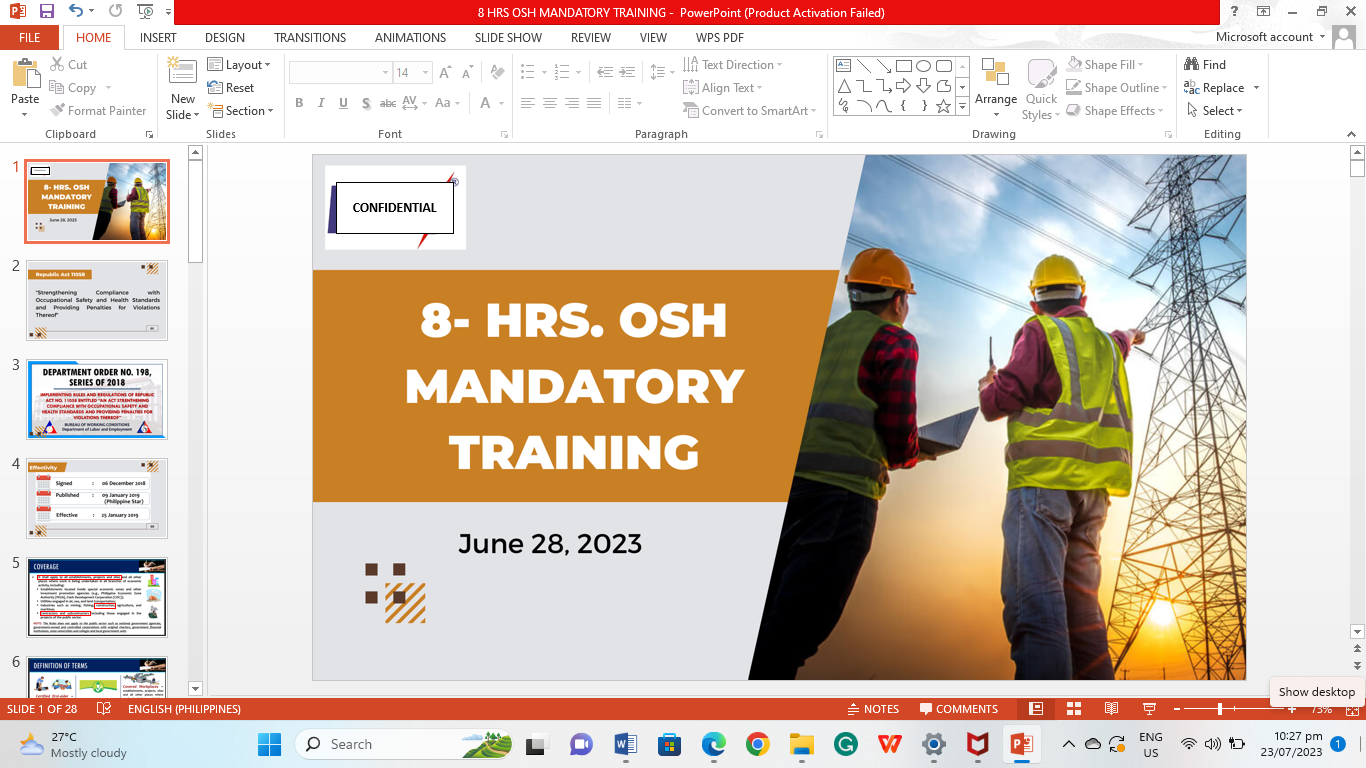Open the FILE tab

tap(30, 38)
